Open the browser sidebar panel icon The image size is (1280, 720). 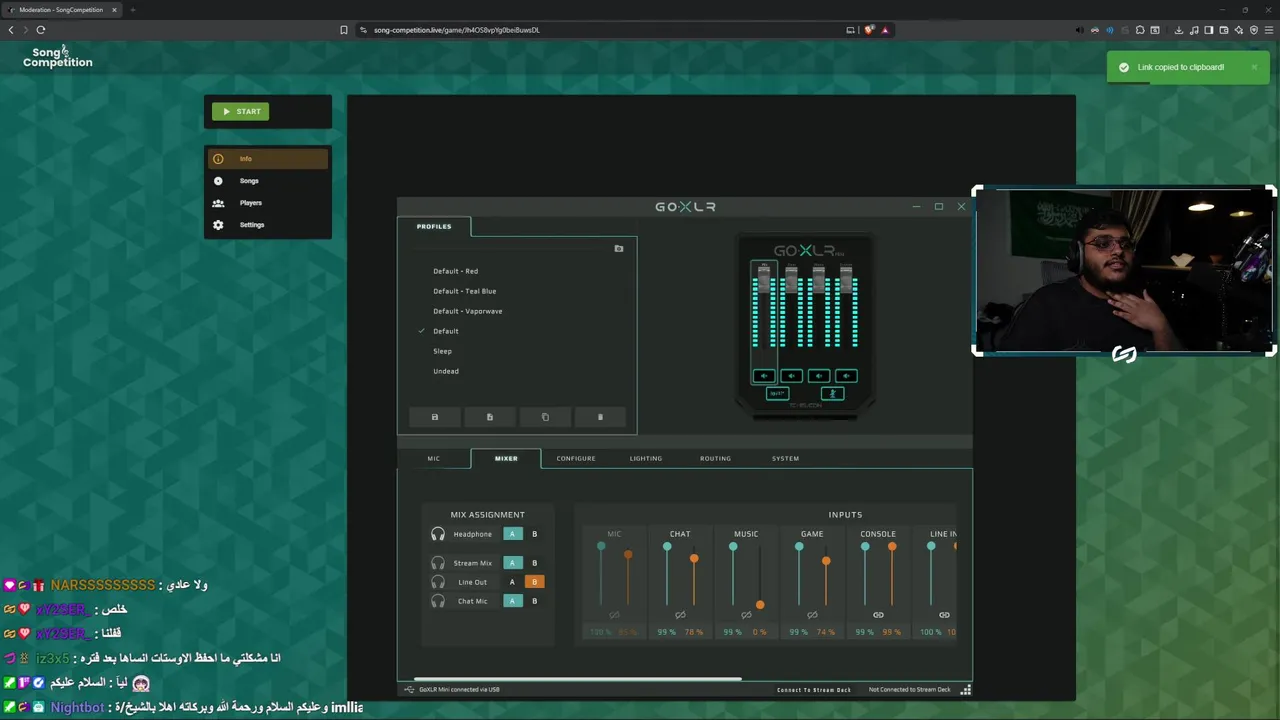click(x=1209, y=30)
